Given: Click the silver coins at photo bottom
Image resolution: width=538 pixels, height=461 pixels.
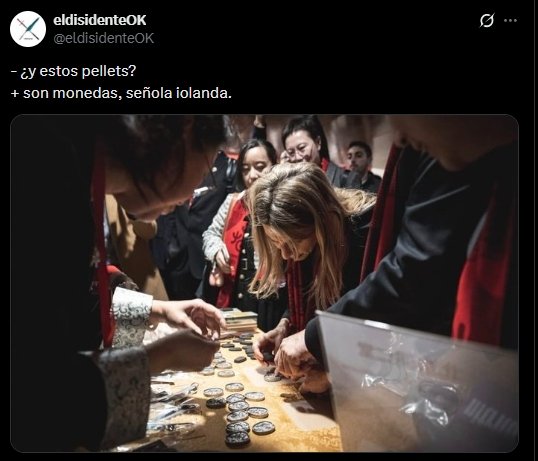Looking at the screenshot, I should tap(240, 415).
